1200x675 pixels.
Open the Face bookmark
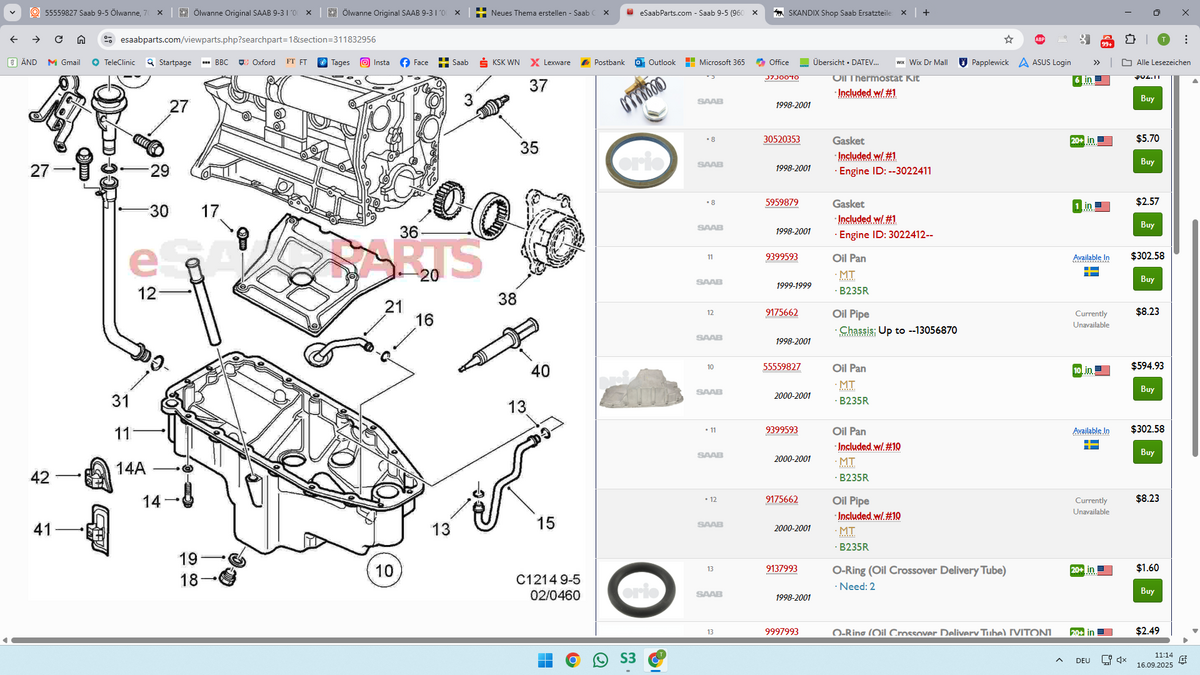tap(414, 62)
